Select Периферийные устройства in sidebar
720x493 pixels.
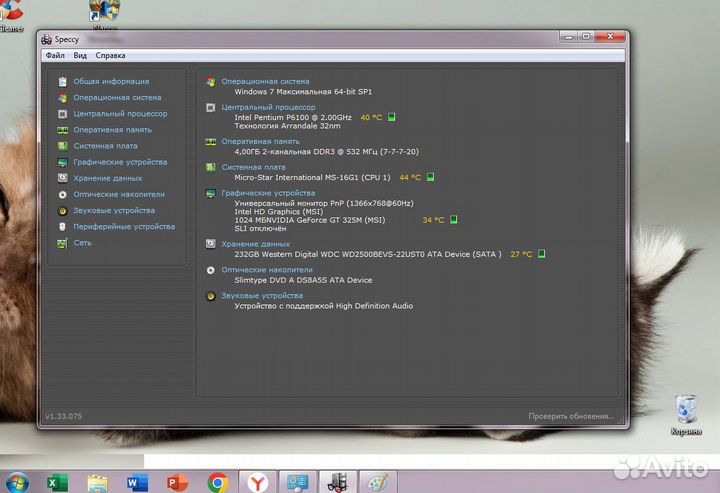[x=124, y=226]
